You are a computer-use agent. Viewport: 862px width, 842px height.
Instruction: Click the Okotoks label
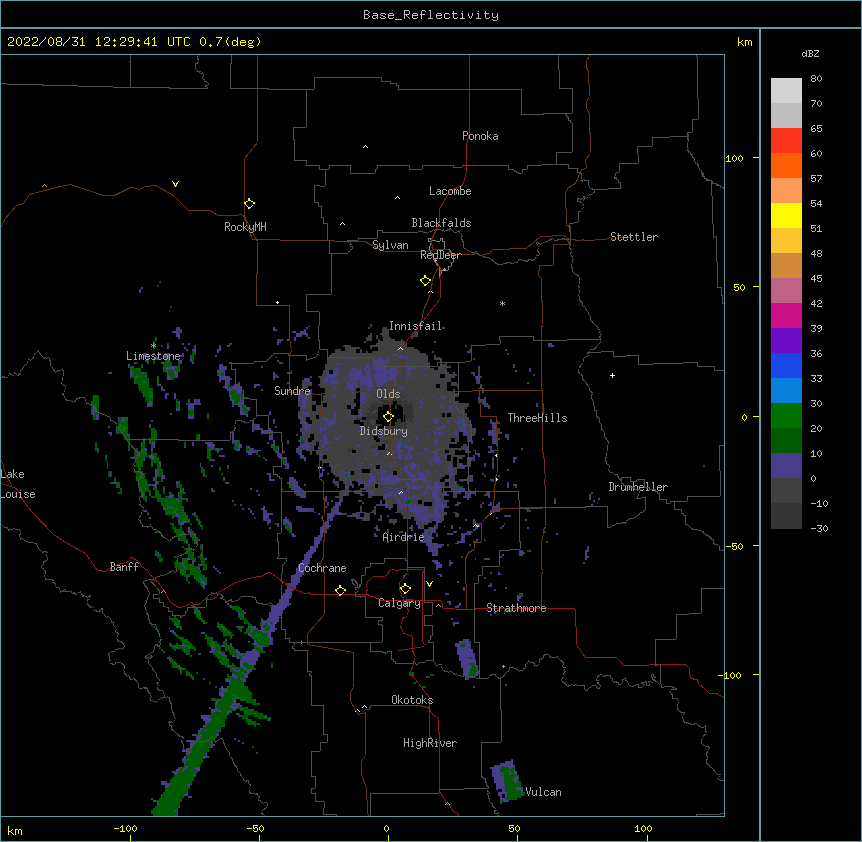(x=412, y=700)
